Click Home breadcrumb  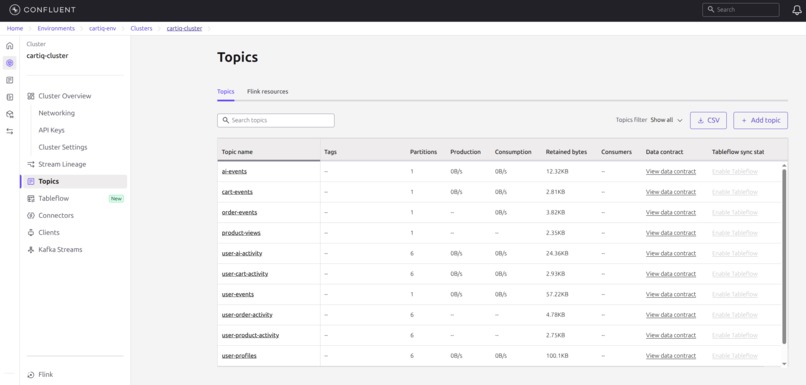coord(15,29)
